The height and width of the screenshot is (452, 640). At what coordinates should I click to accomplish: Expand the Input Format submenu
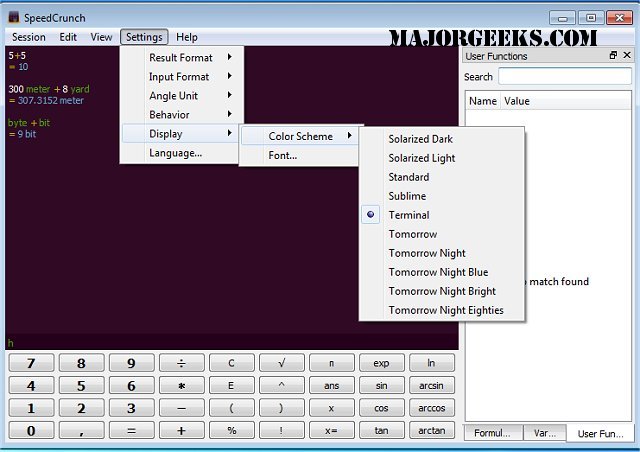pos(182,77)
